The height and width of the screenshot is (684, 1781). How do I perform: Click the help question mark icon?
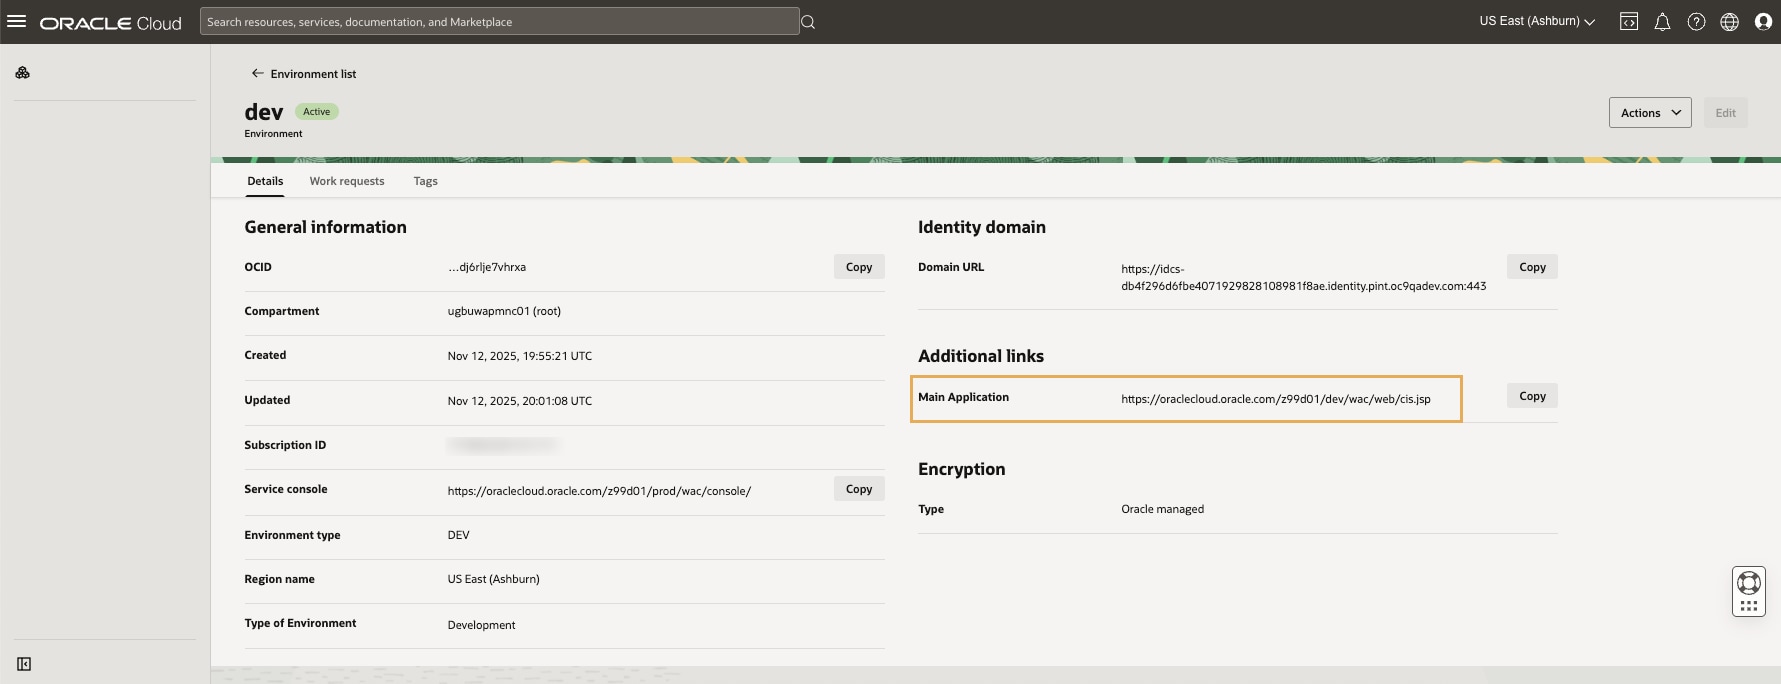(1696, 22)
